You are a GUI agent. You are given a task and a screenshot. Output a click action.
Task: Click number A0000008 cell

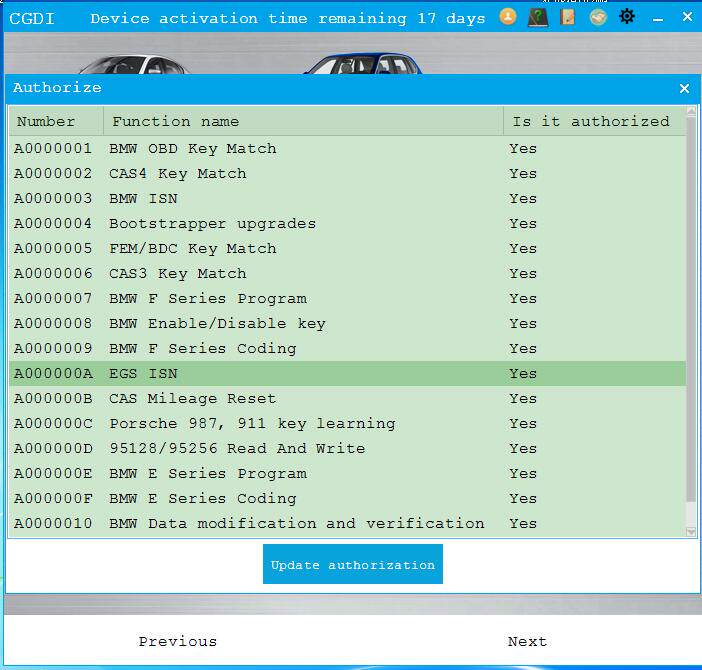(53, 324)
